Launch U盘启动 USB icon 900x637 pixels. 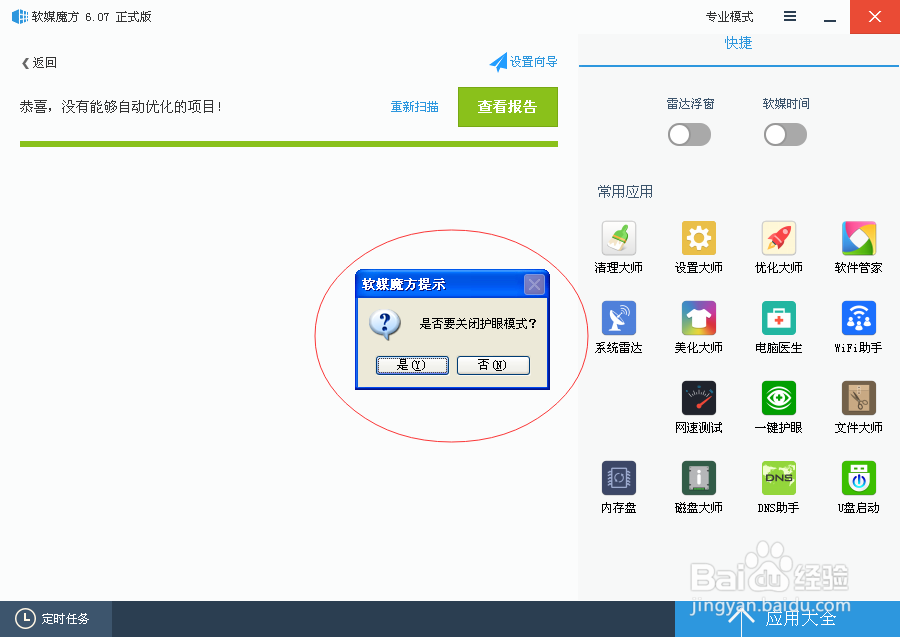point(859,477)
